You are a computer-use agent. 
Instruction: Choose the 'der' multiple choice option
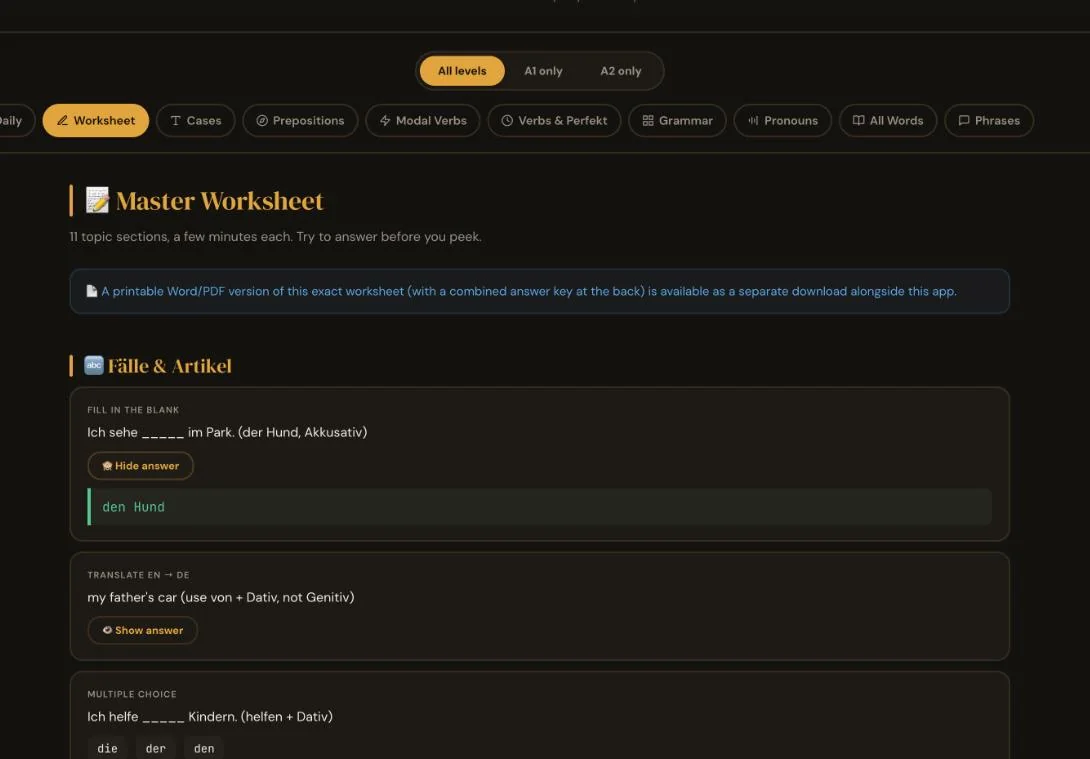click(156, 749)
